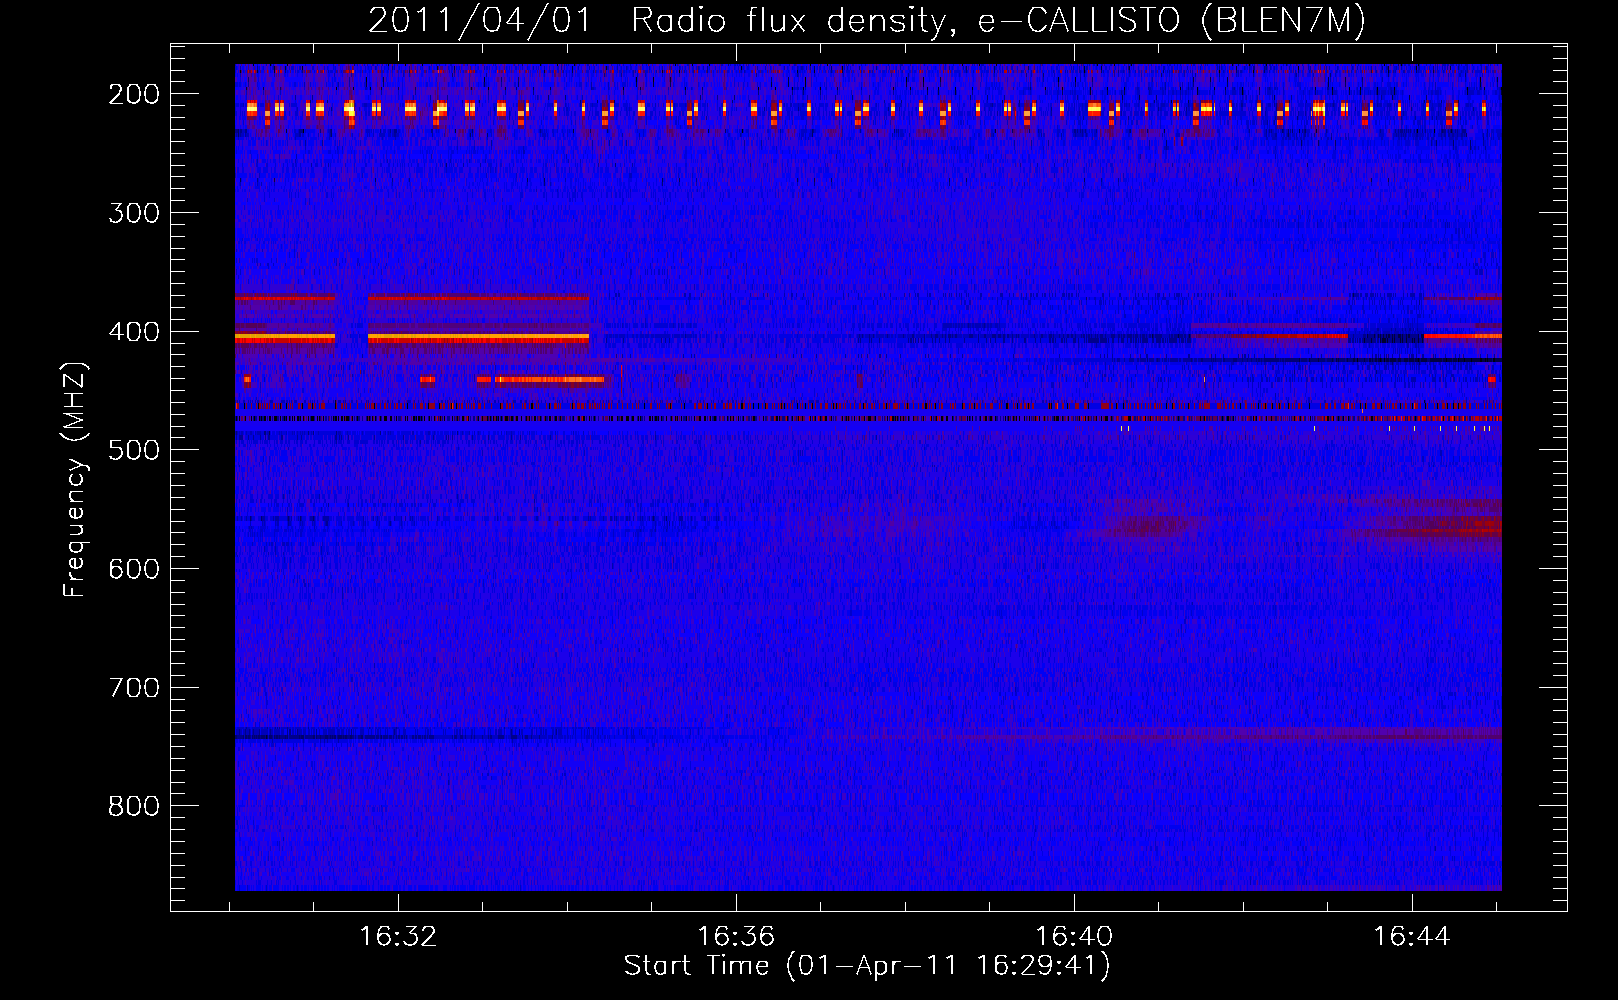Click the 700 frequency tick label

pyautogui.click(x=134, y=688)
